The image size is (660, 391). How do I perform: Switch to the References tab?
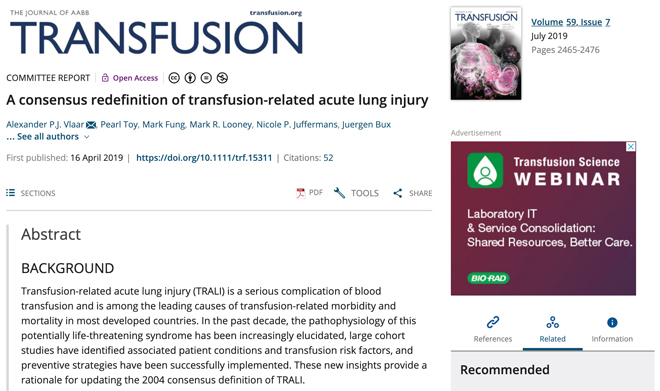pos(492,330)
